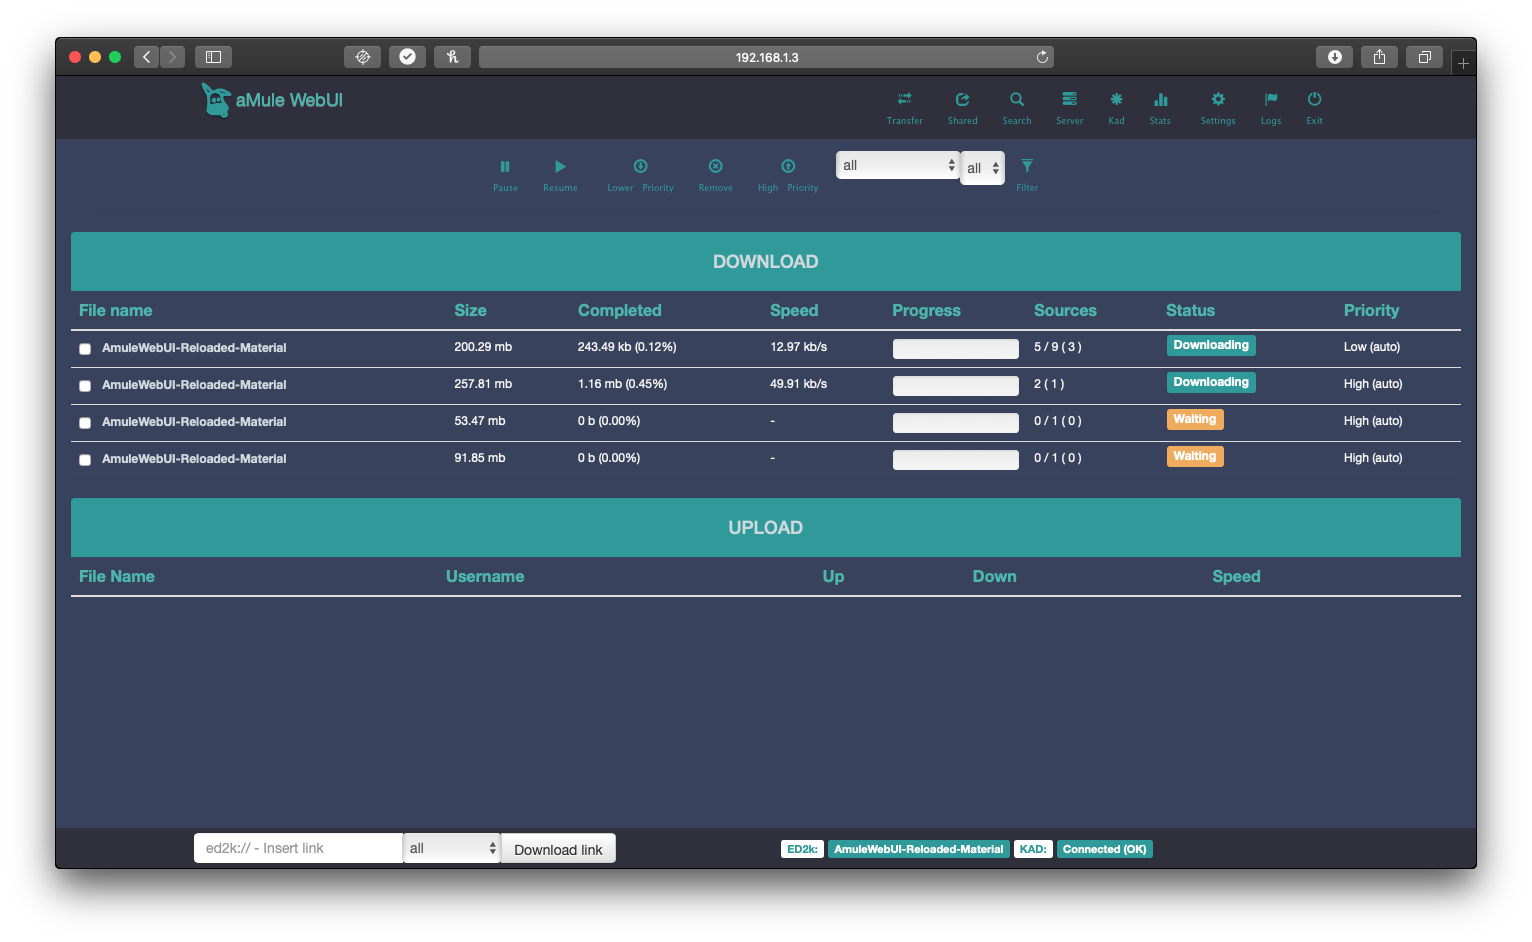Click progress bar of 200.29 mb file

(x=955, y=349)
